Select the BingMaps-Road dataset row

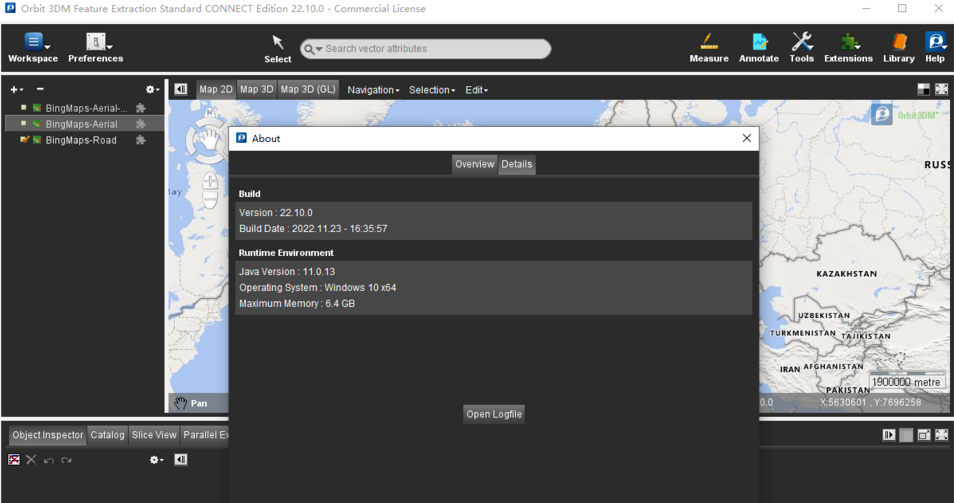pos(84,140)
